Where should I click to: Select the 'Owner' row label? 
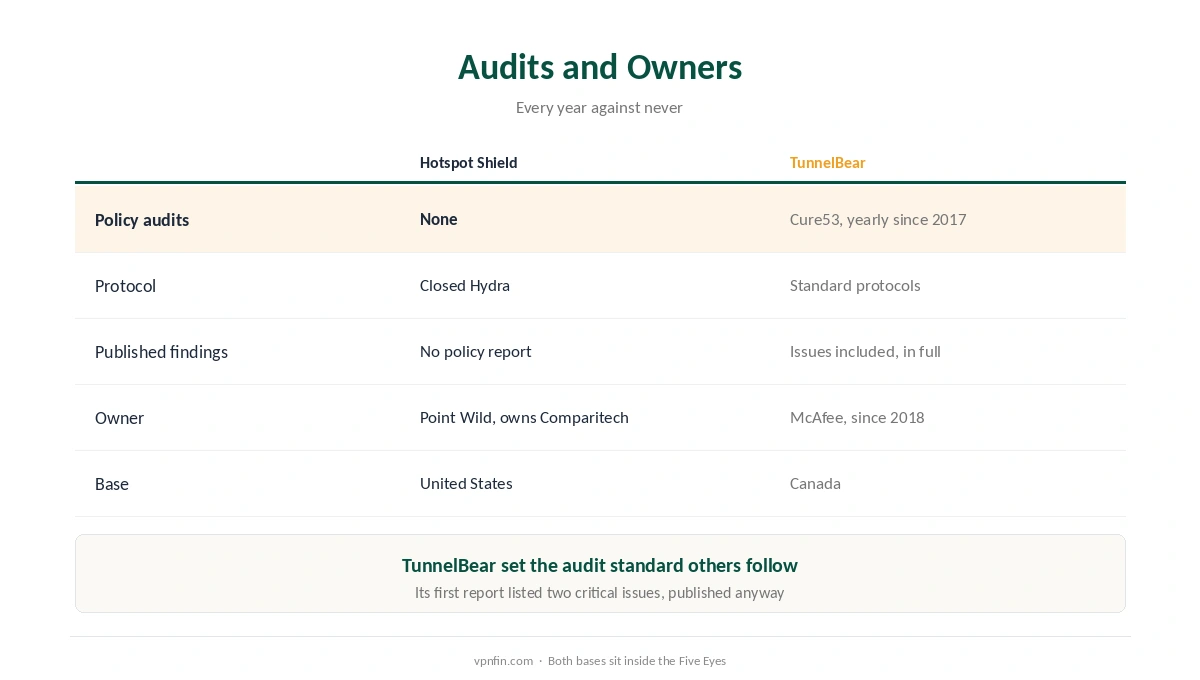pyautogui.click(x=119, y=418)
